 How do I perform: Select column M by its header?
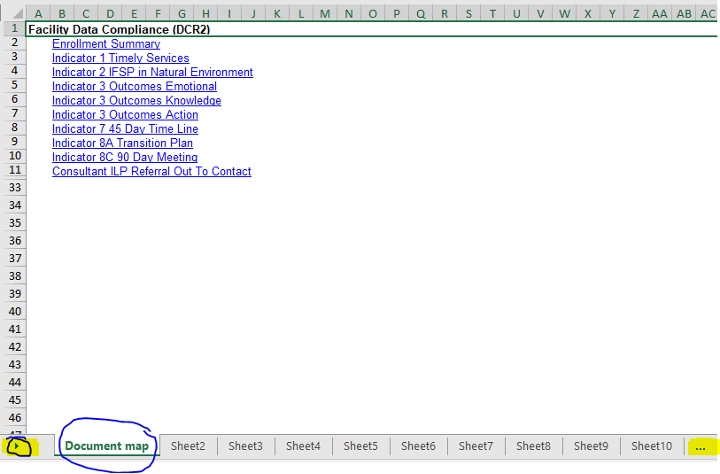(x=325, y=14)
